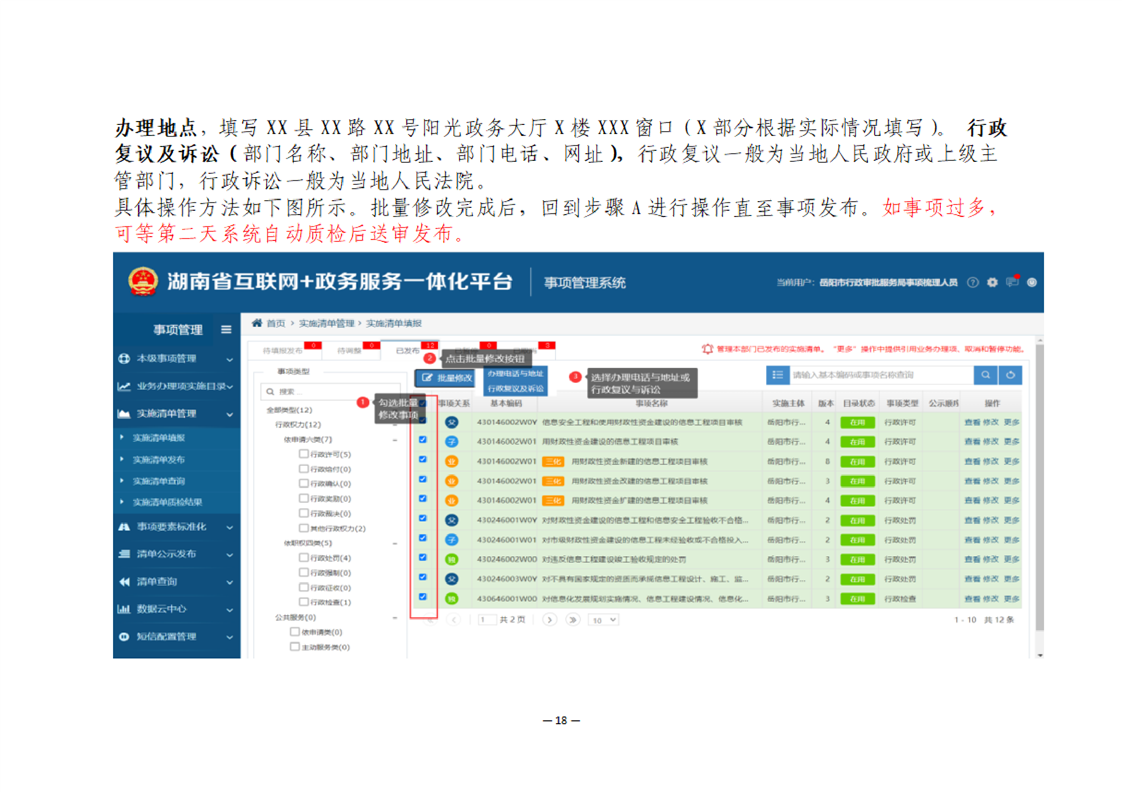Click the refresh icon next to search

click(x=1011, y=375)
